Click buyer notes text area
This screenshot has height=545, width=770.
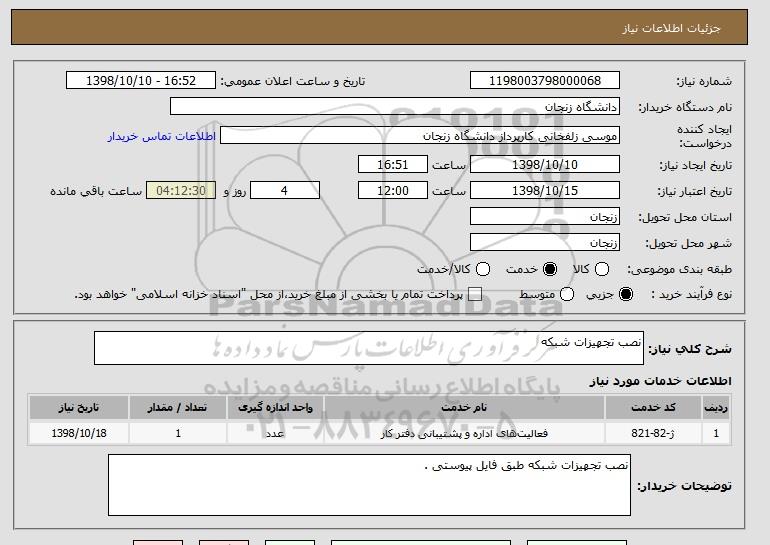point(369,485)
